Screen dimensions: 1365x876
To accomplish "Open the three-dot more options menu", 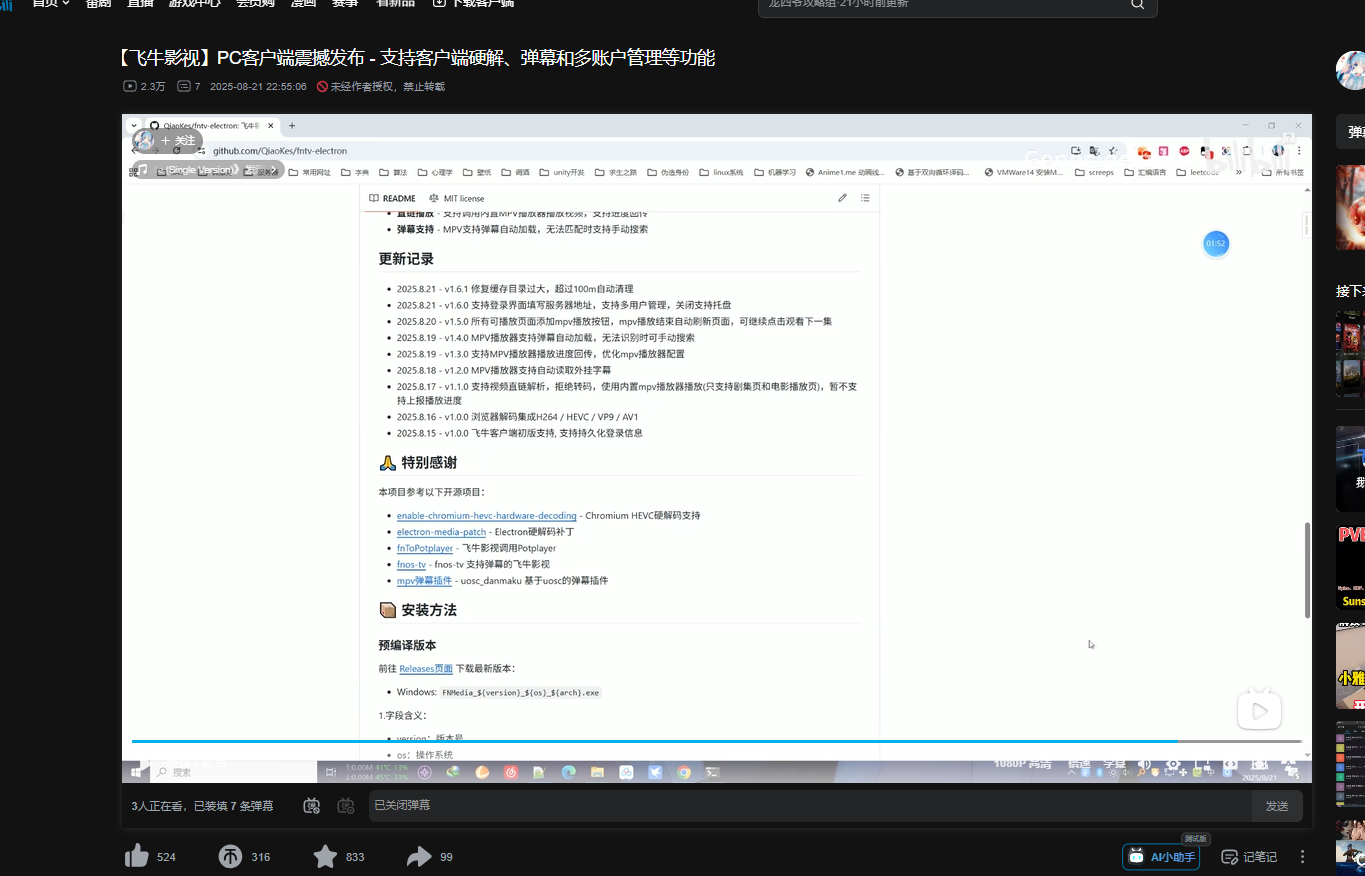I will (1302, 857).
